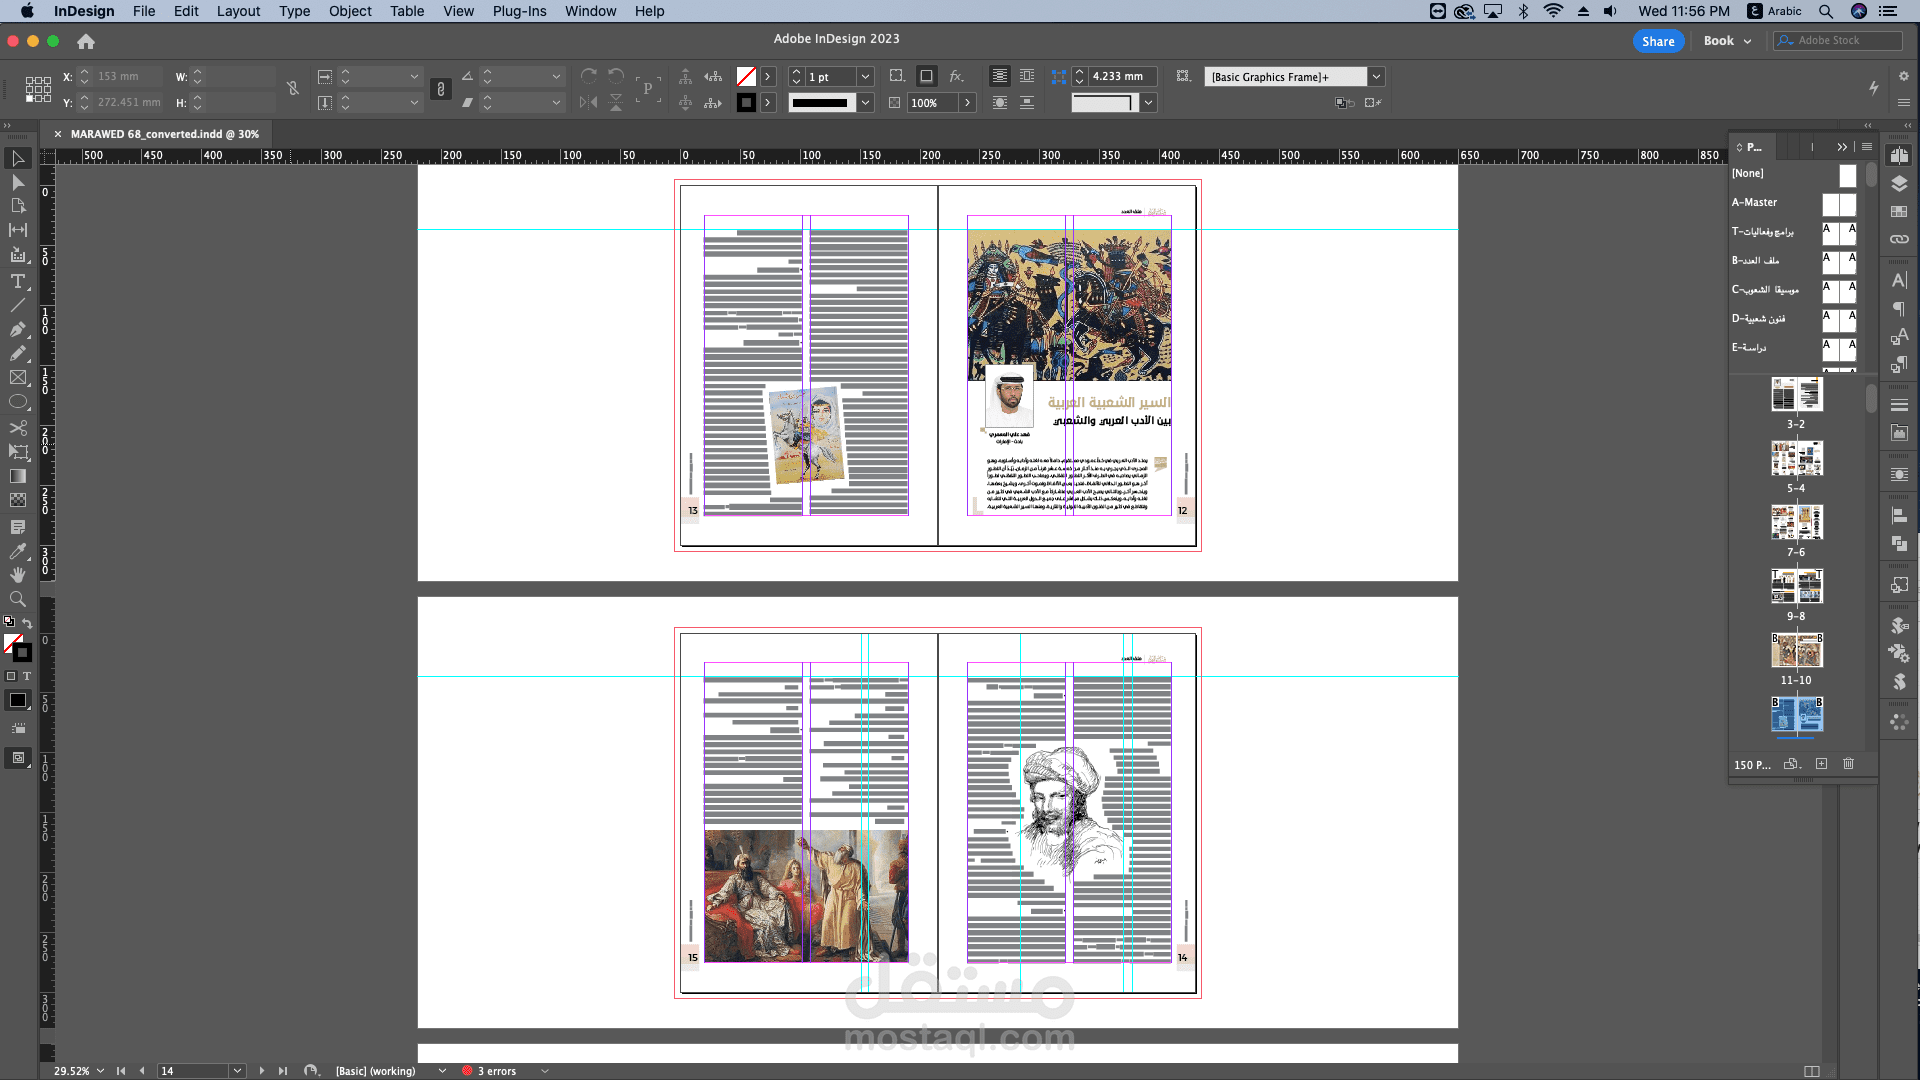1920x1080 pixels.
Task: Select the MARAWED 68_converted.indd document tab
Action: (164, 134)
